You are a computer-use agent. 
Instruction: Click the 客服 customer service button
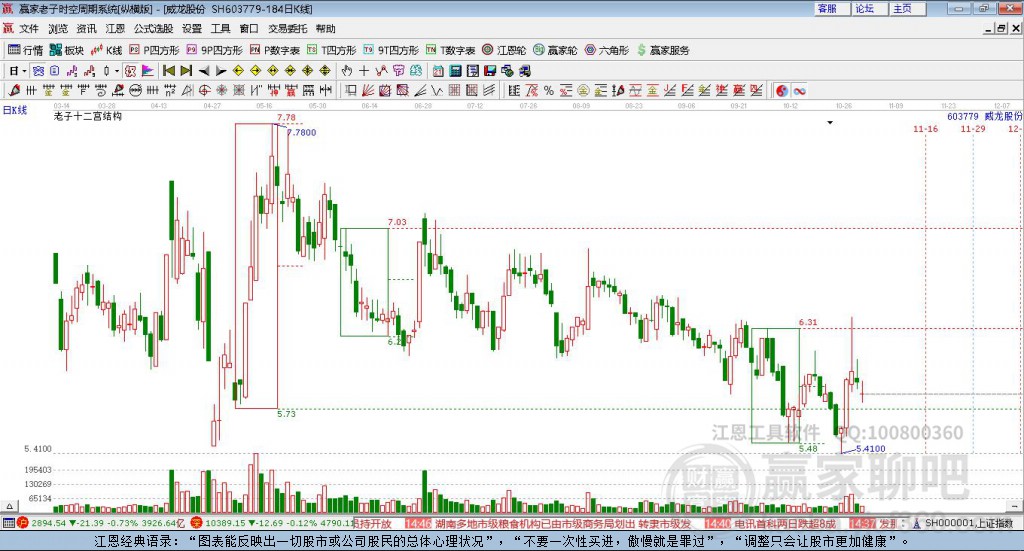pyautogui.click(x=832, y=8)
